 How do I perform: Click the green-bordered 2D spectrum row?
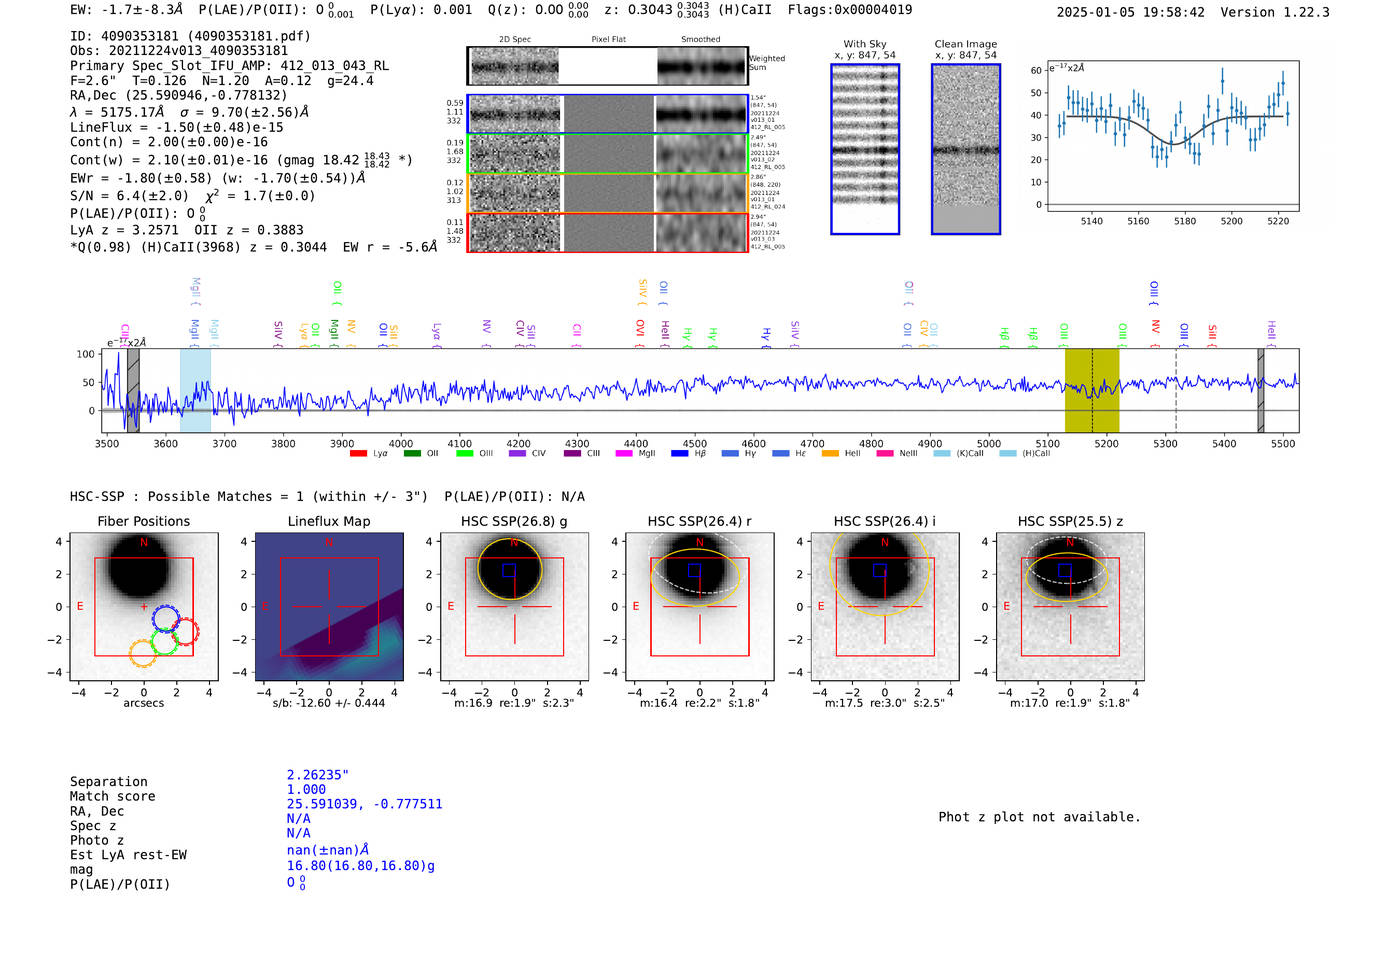coord(608,154)
